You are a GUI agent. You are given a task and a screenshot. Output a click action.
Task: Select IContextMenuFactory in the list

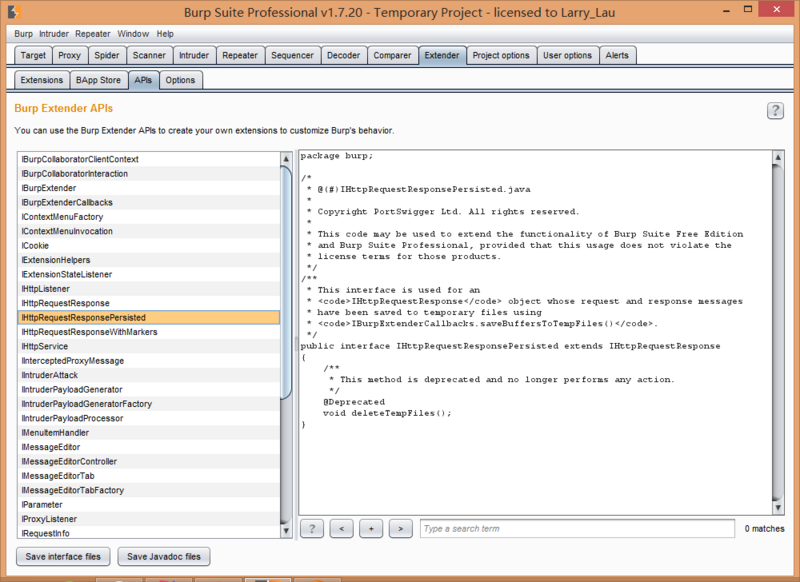coord(148,217)
